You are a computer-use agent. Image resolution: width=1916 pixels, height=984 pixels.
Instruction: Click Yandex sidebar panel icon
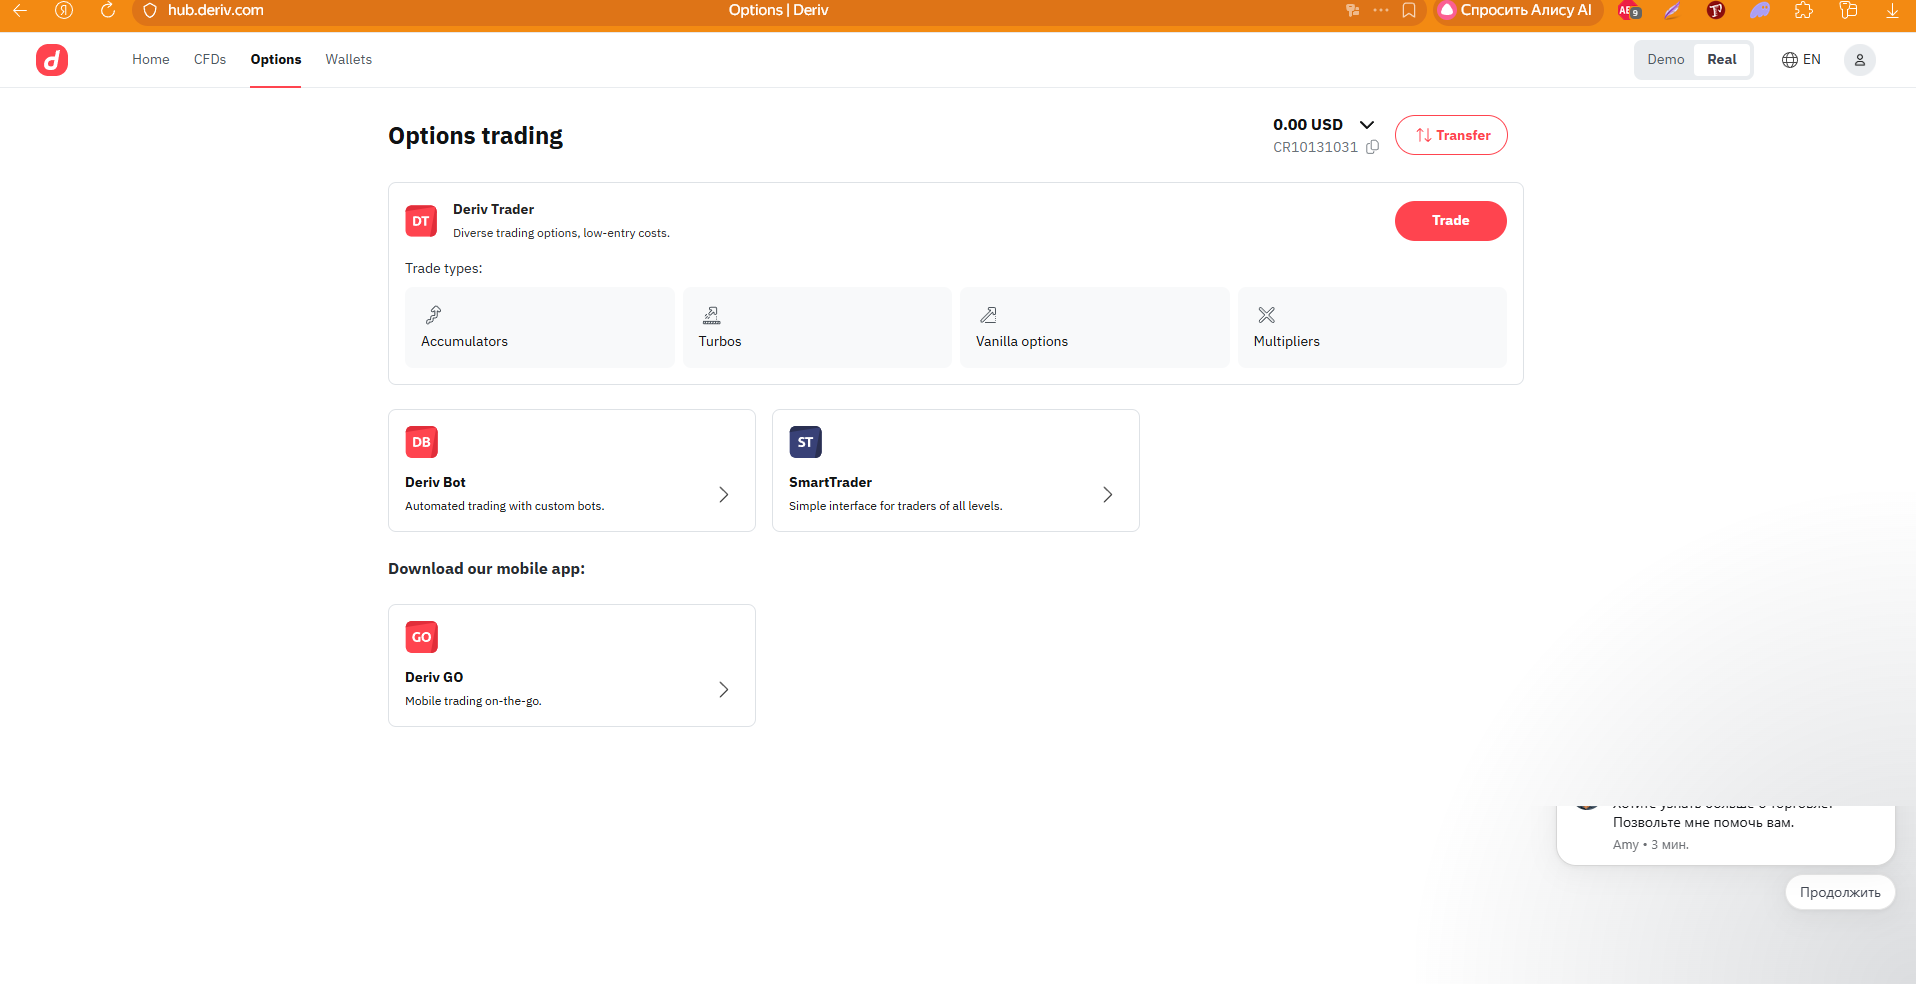click(x=1848, y=10)
